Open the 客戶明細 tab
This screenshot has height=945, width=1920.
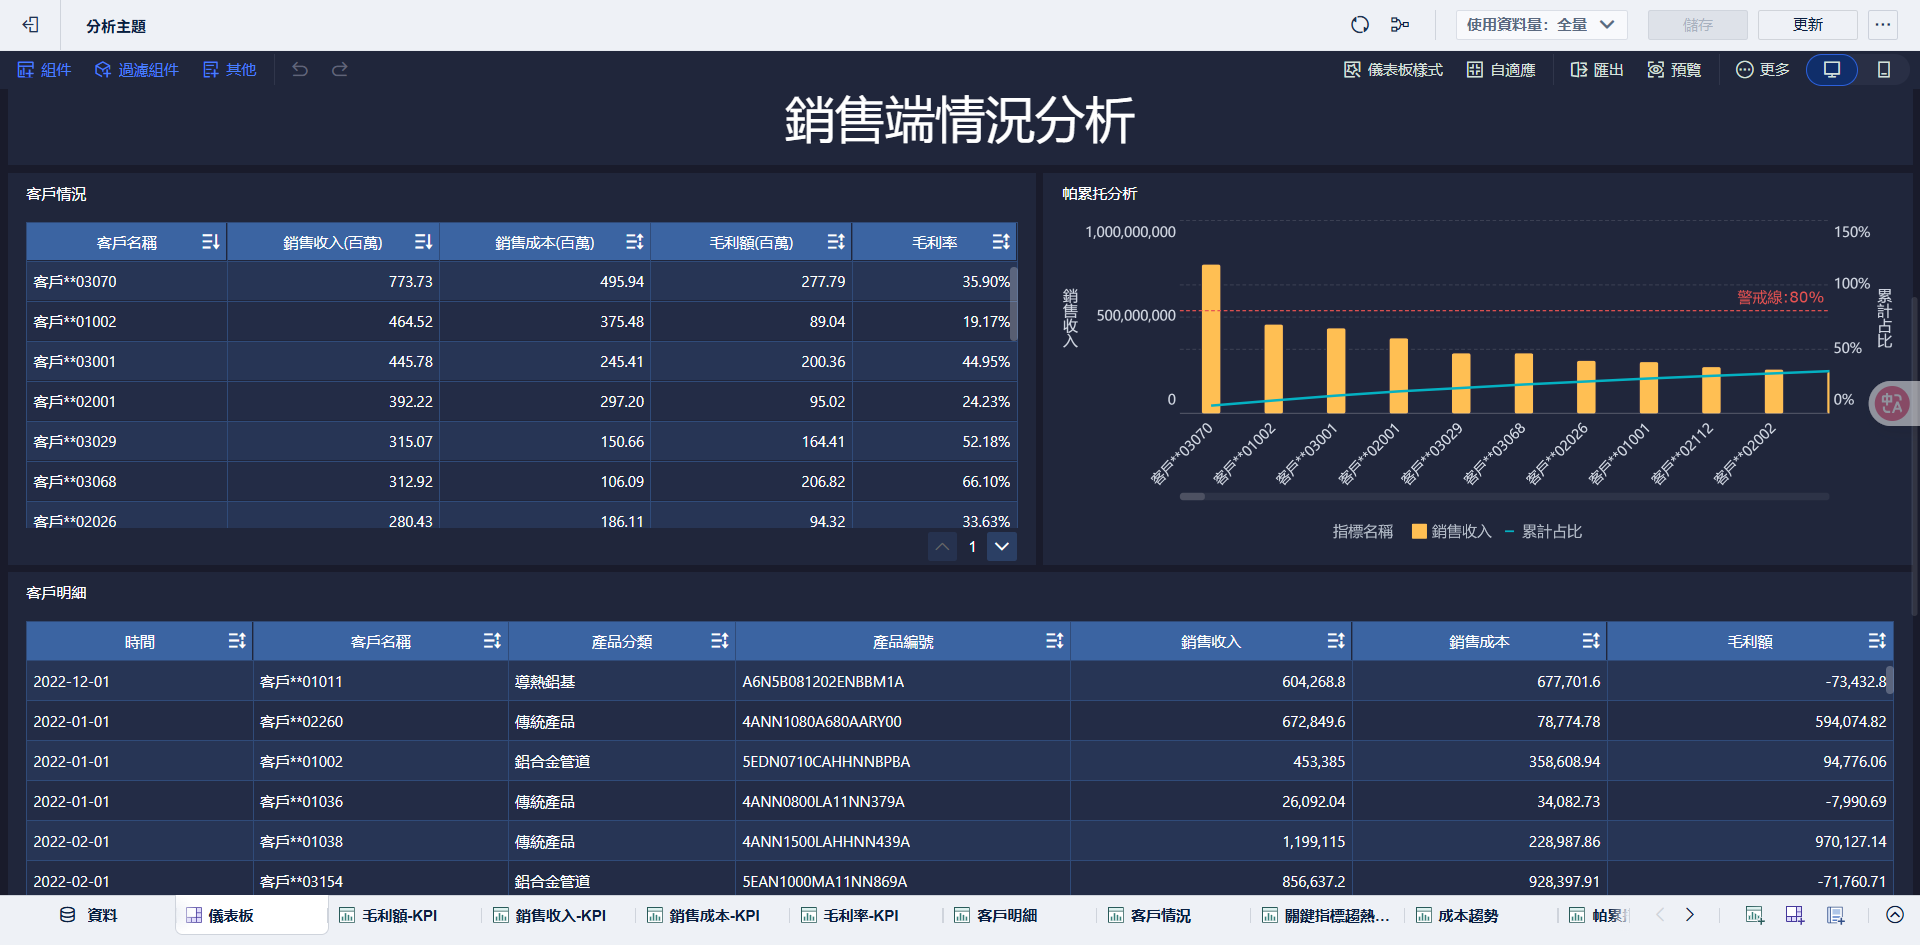click(x=996, y=915)
